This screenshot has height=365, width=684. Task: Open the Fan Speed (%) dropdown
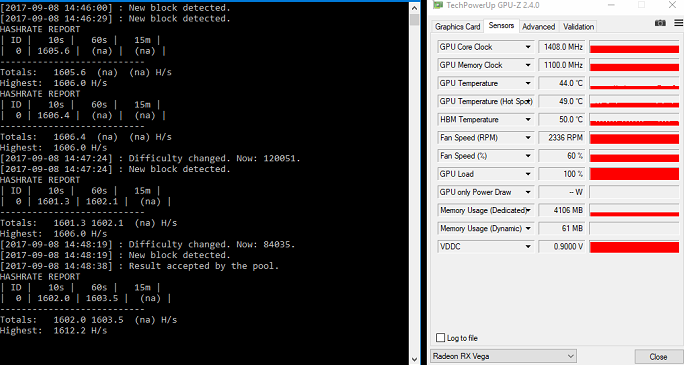pos(528,156)
